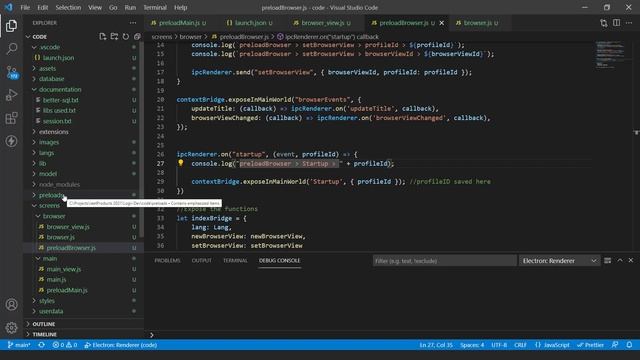Screen dimensions: 640x360
Task: Click Electron: Renderer (code) debug status
Action: 121,345
